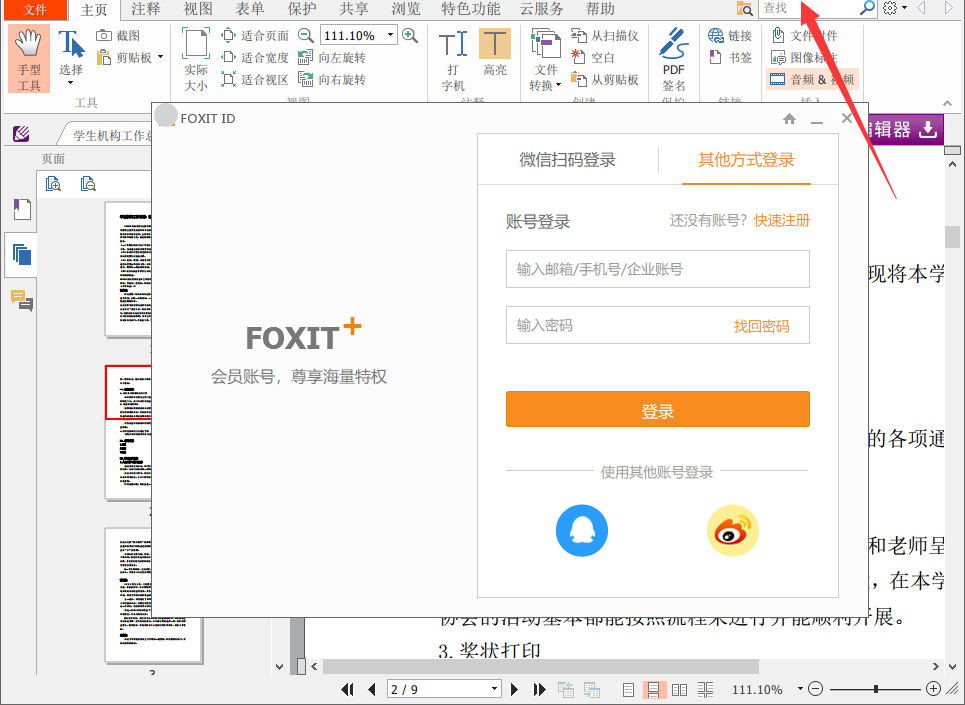965x705 pixels.
Task: Sign in using the Weibo icon
Action: (x=732, y=530)
